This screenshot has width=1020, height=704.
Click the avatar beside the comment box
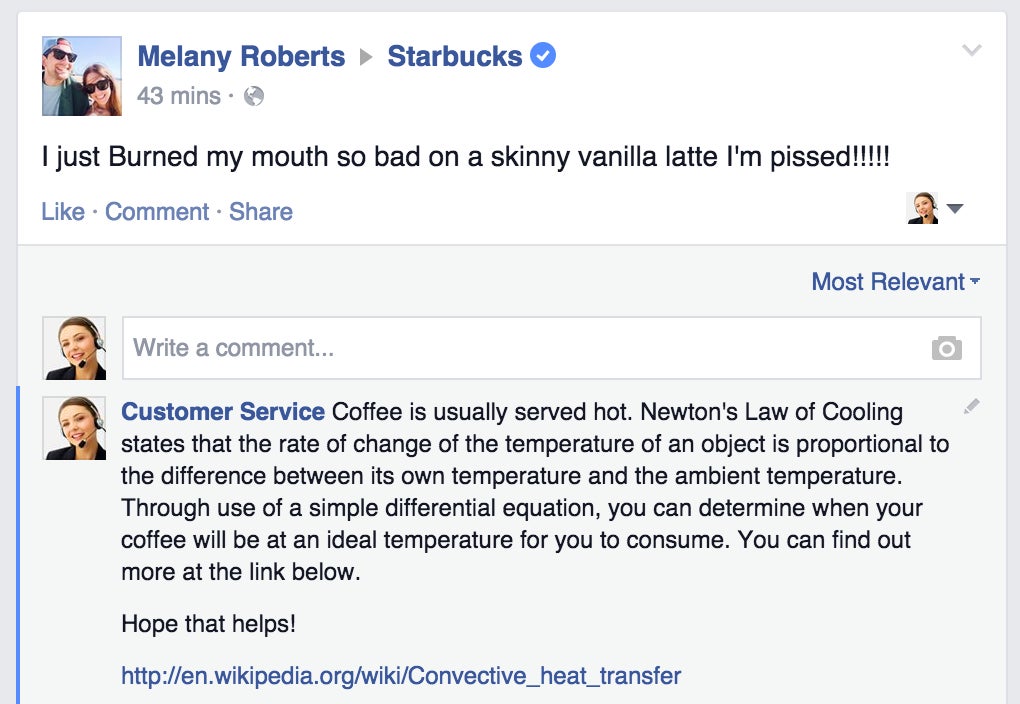[74, 348]
